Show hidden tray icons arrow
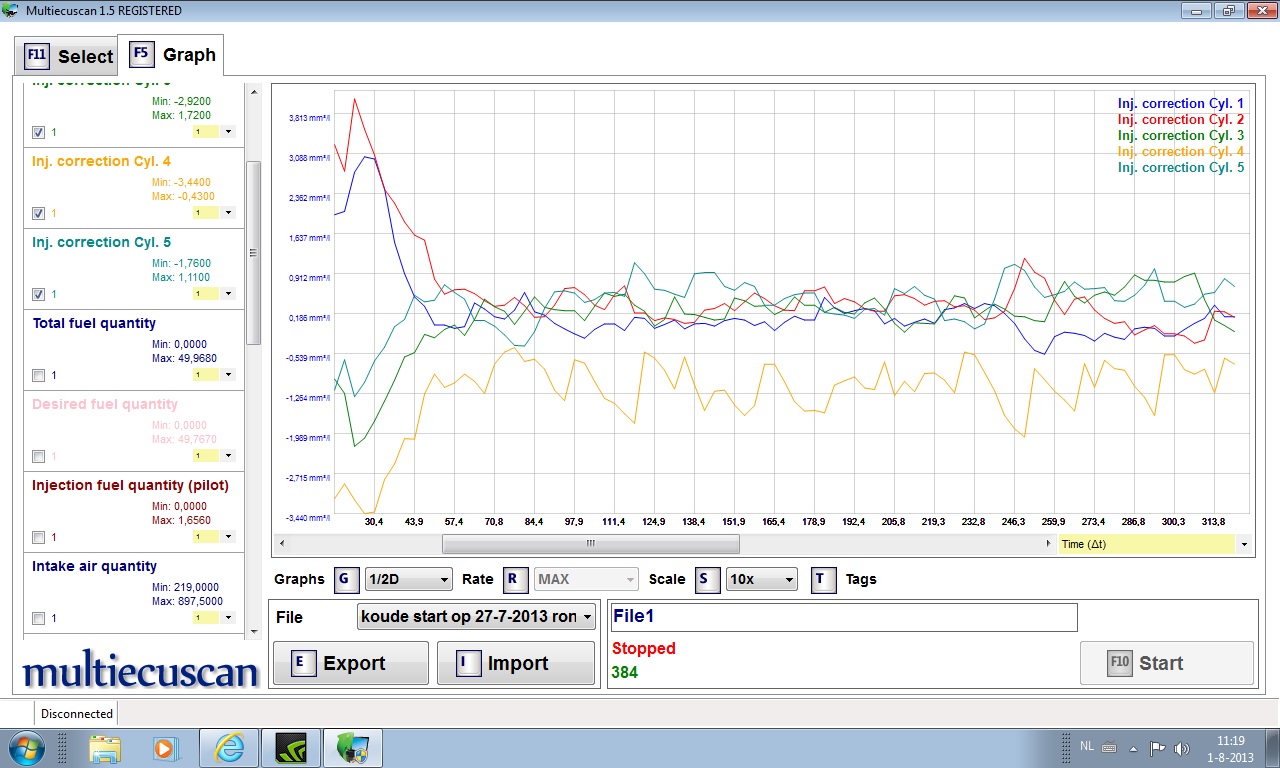 [1133, 748]
